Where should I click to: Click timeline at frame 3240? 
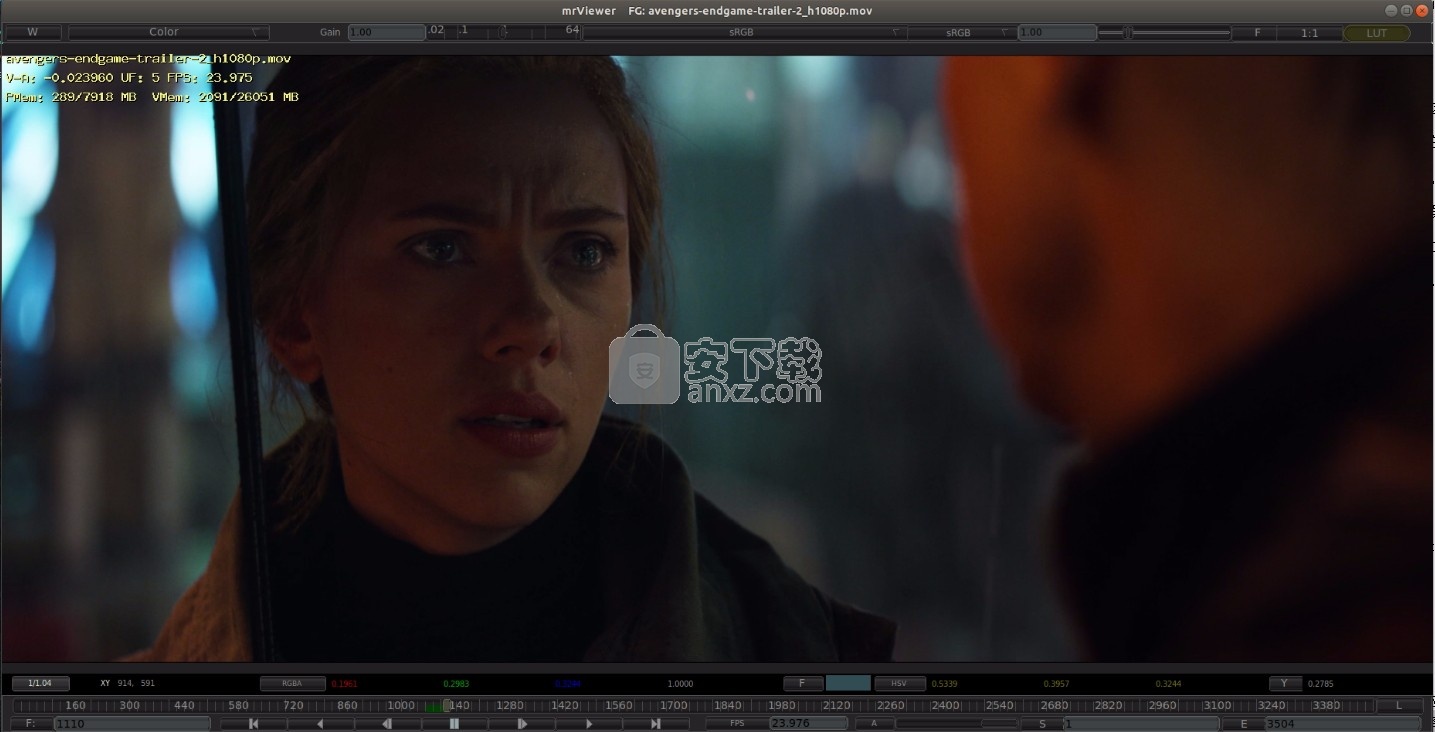[x=1271, y=705]
